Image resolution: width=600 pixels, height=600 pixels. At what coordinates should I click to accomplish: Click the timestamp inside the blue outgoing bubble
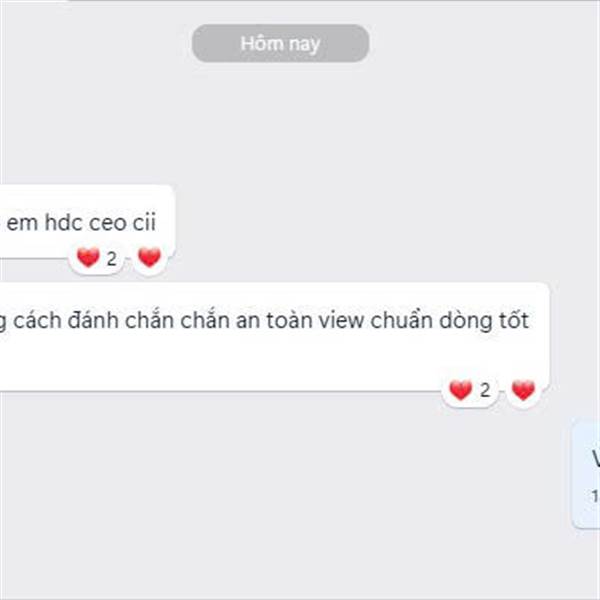(595, 496)
